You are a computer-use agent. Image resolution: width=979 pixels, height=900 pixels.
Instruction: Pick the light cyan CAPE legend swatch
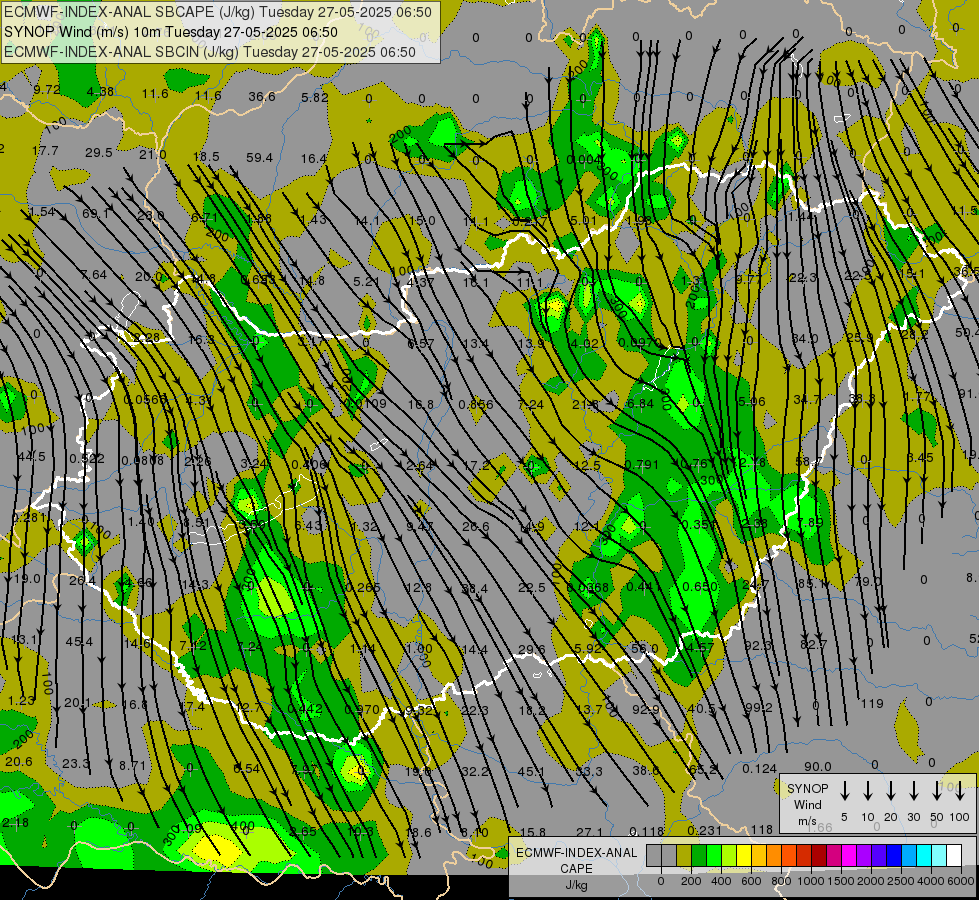tap(938, 855)
